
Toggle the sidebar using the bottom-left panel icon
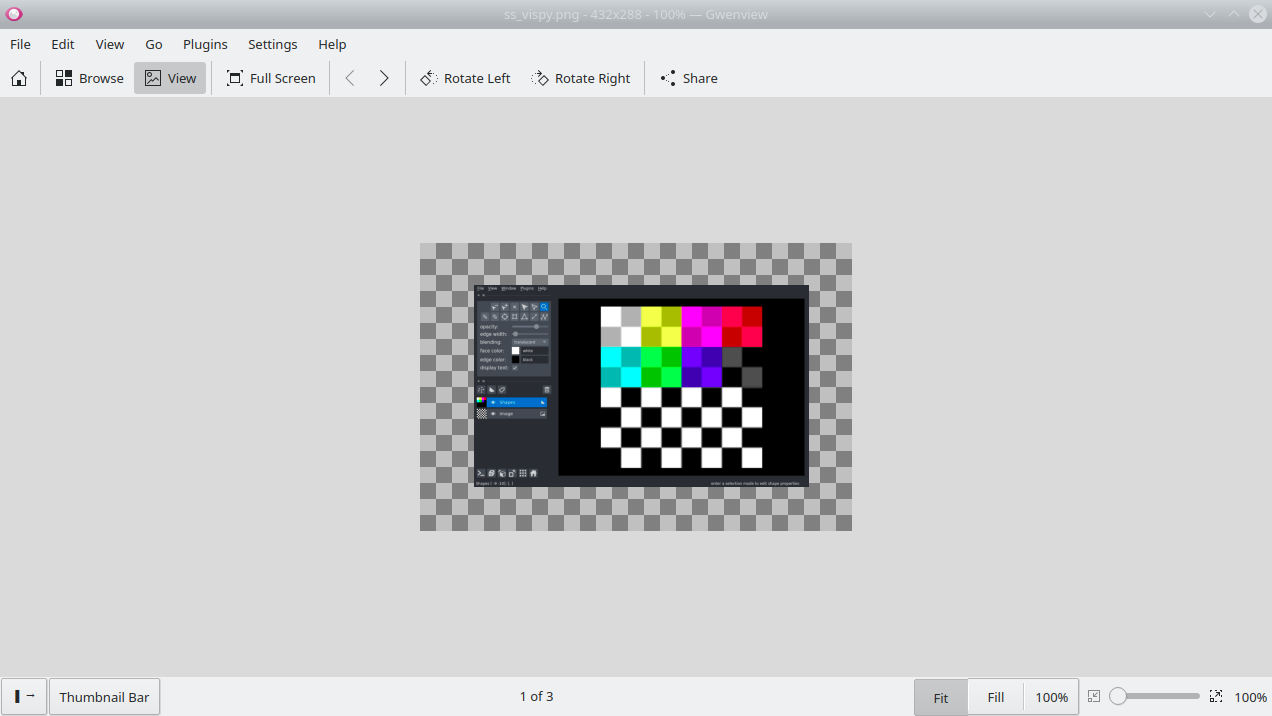click(17, 696)
